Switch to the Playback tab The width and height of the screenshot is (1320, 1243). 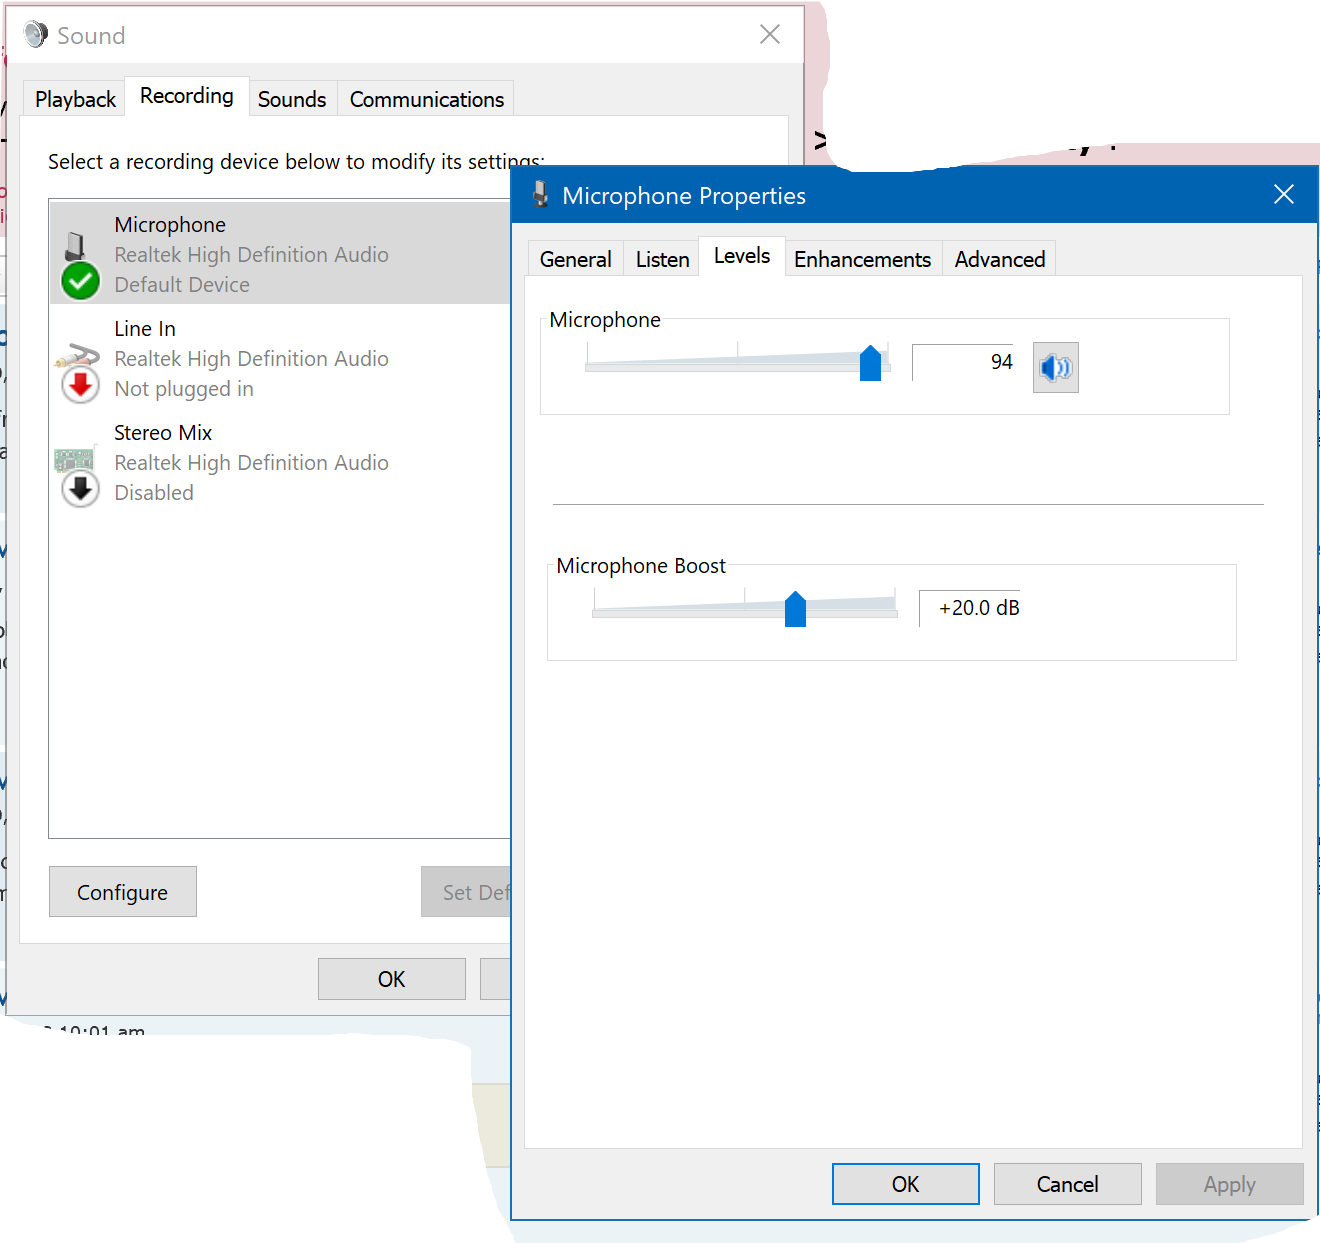tap(75, 99)
